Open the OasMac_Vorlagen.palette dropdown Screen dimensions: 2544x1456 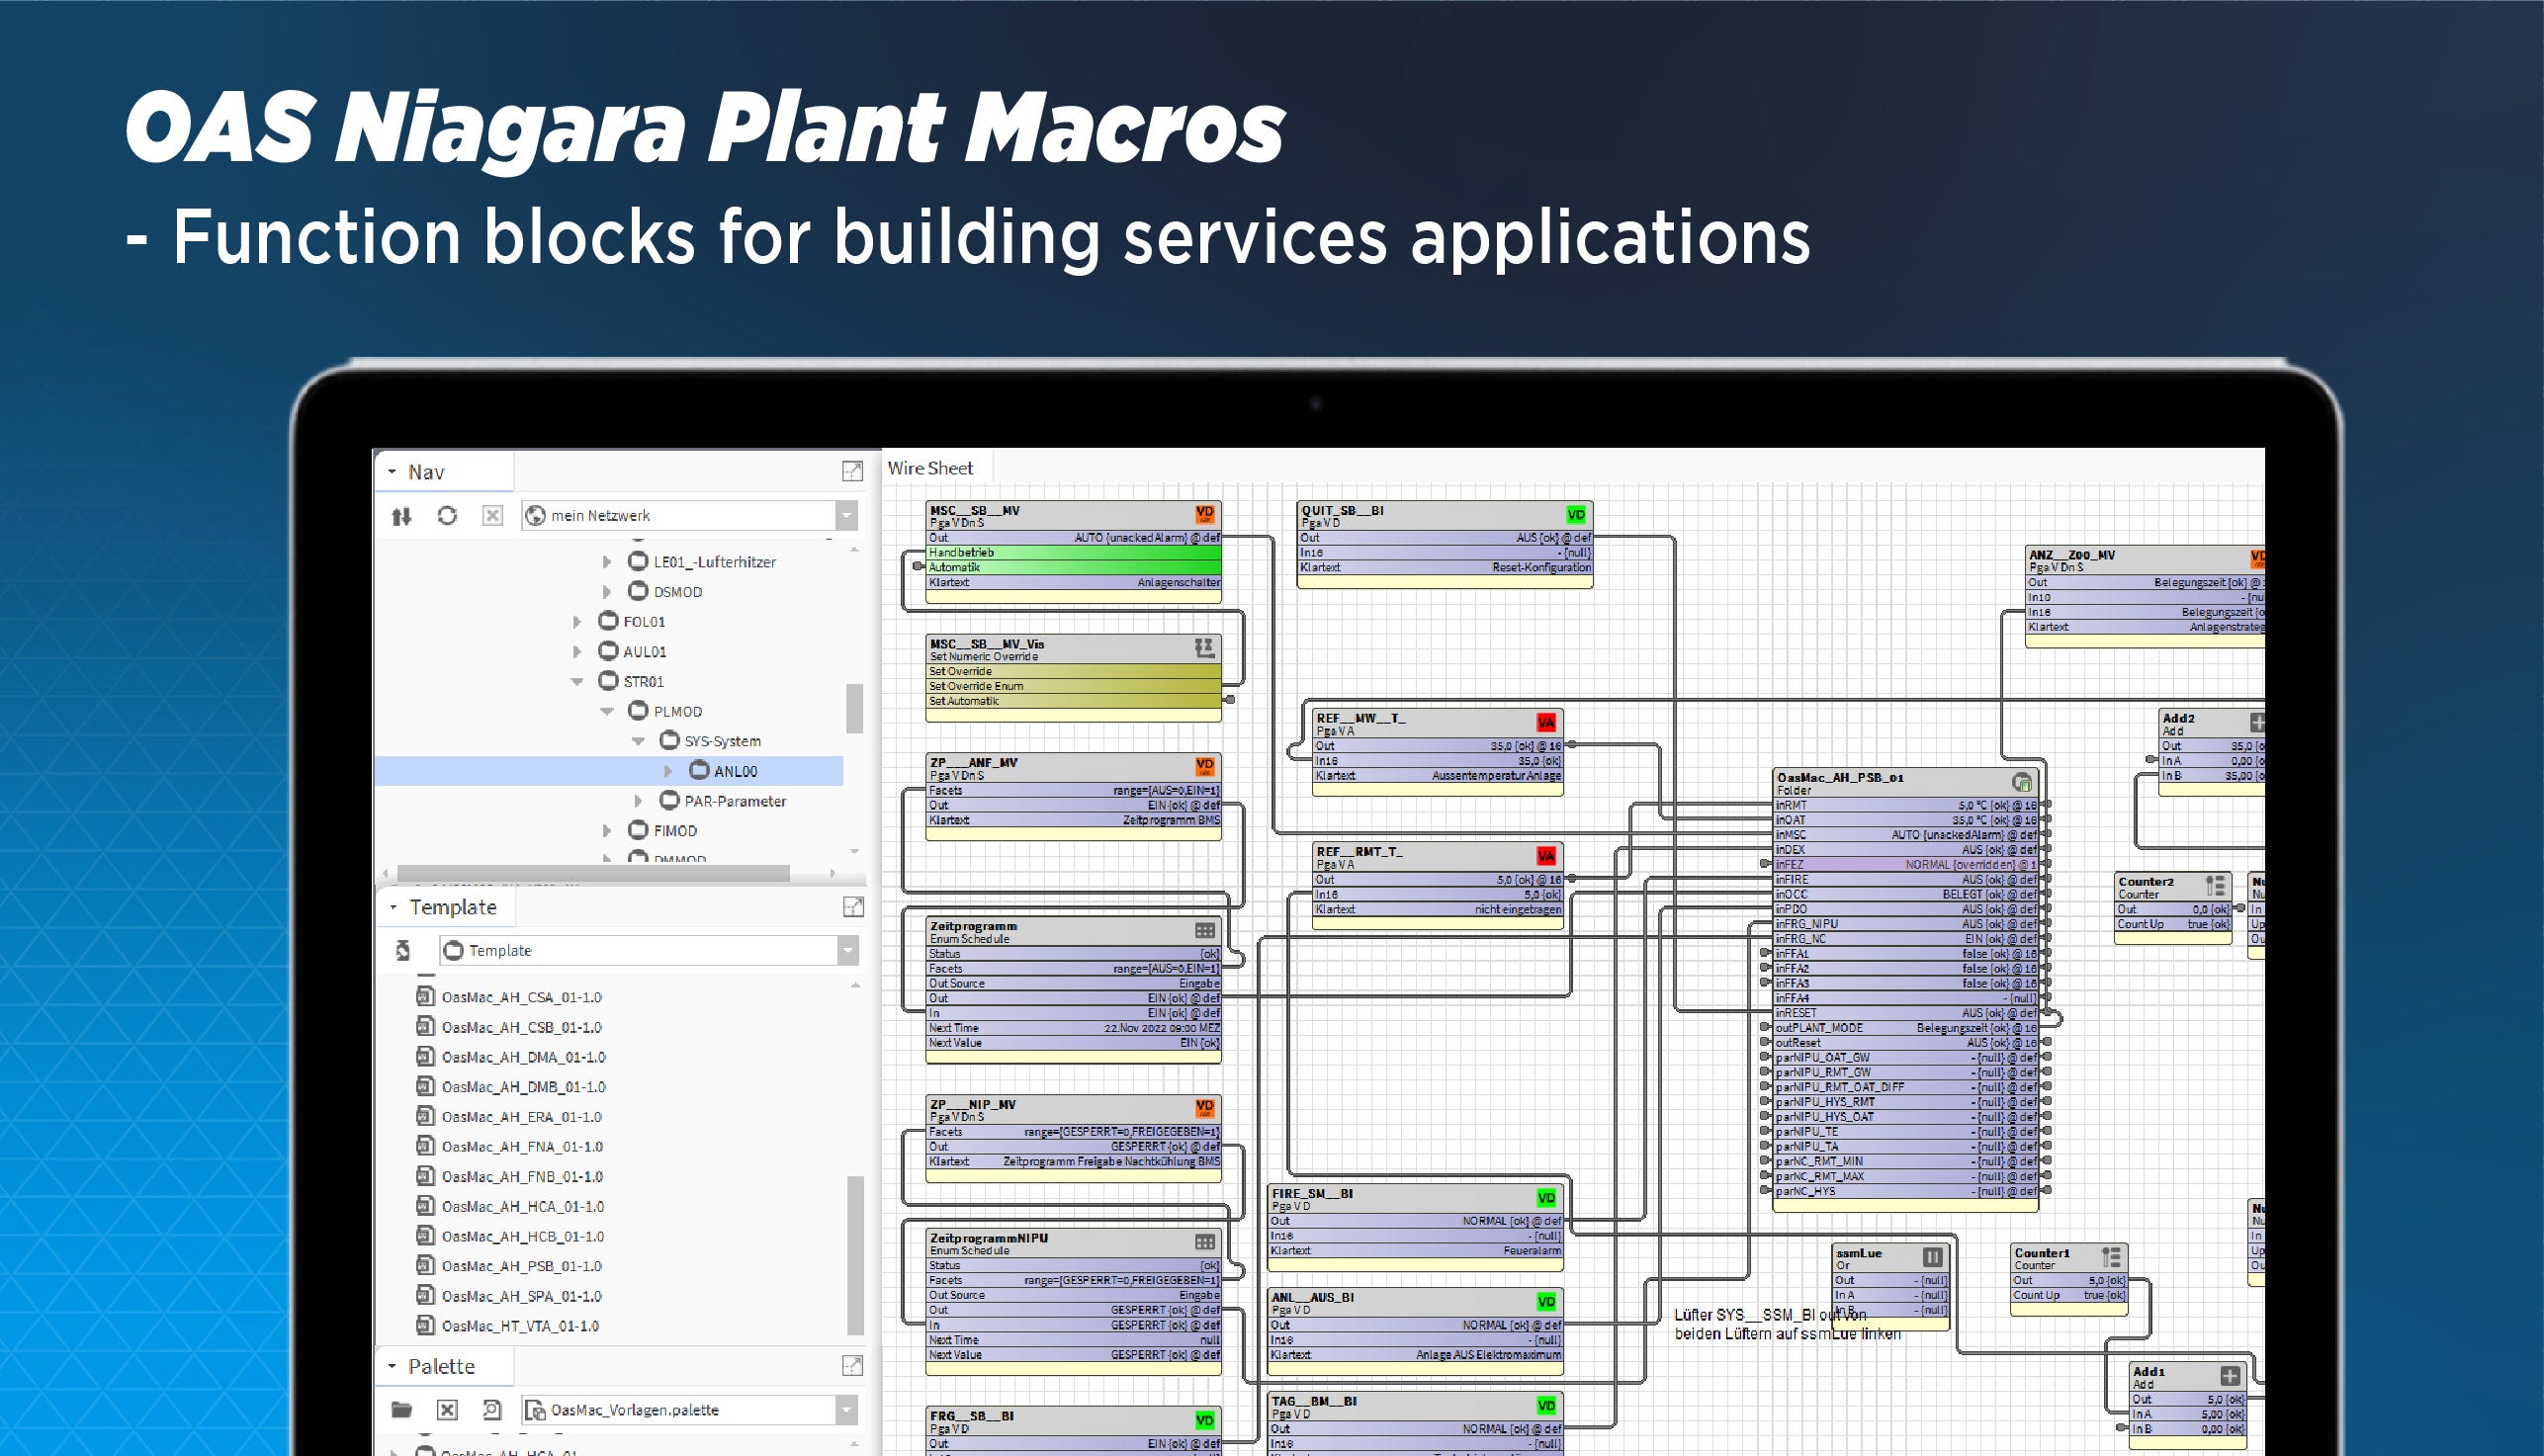coord(847,1410)
